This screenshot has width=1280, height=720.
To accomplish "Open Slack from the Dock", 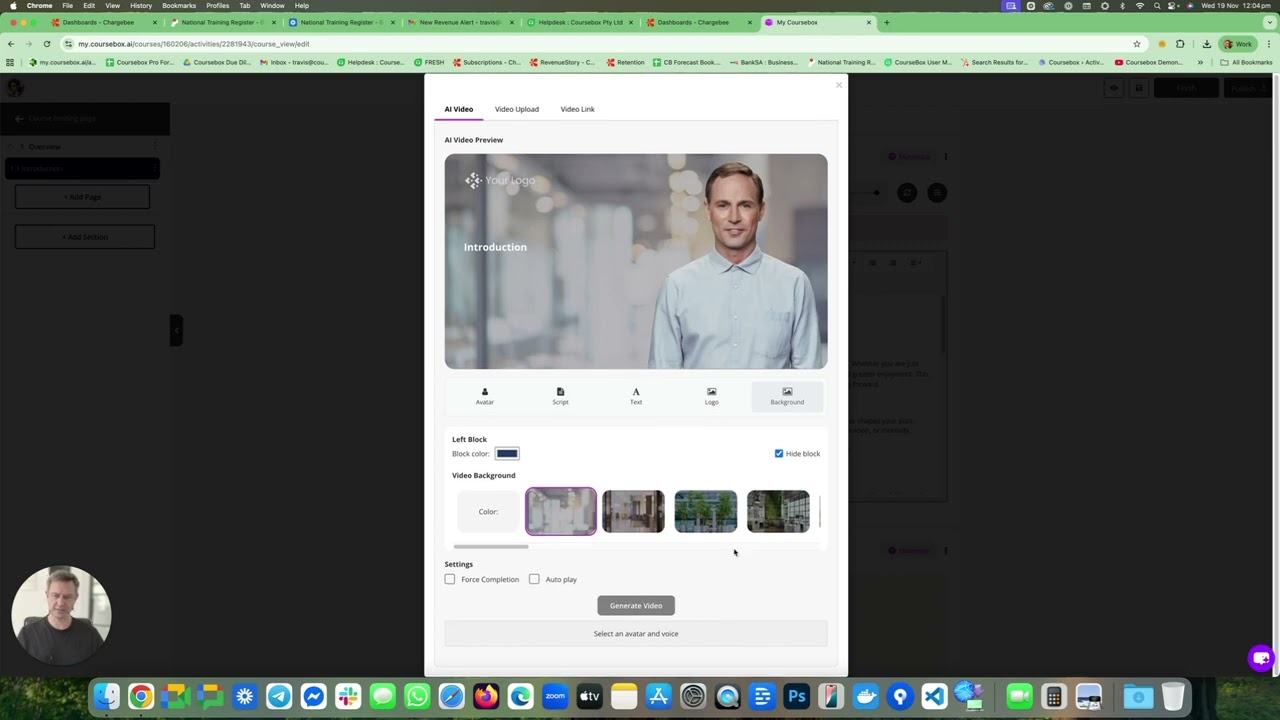I will pyautogui.click(x=348, y=696).
